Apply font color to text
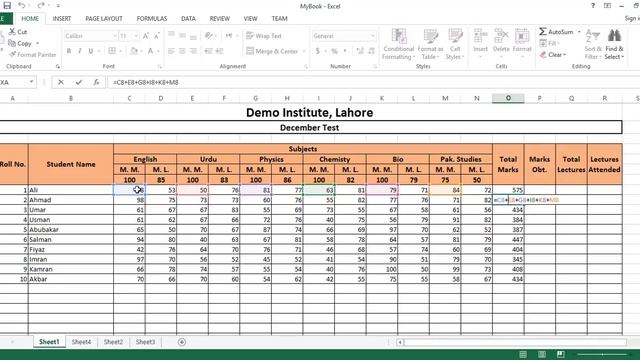Image resolution: width=640 pixels, height=360 pixels. (x=150, y=51)
